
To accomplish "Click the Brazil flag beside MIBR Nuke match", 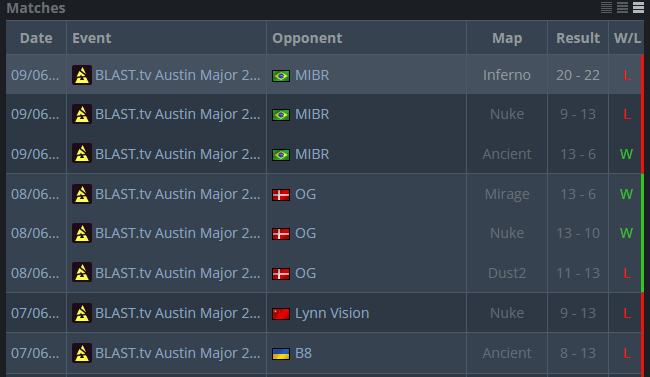I will tap(281, 114).
